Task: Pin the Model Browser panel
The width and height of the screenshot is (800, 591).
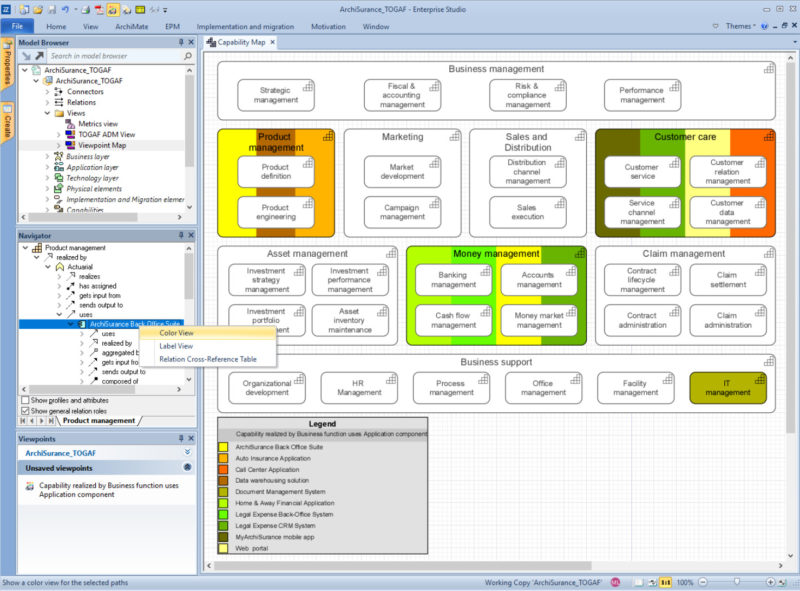Action: click(x=181, y=42)
